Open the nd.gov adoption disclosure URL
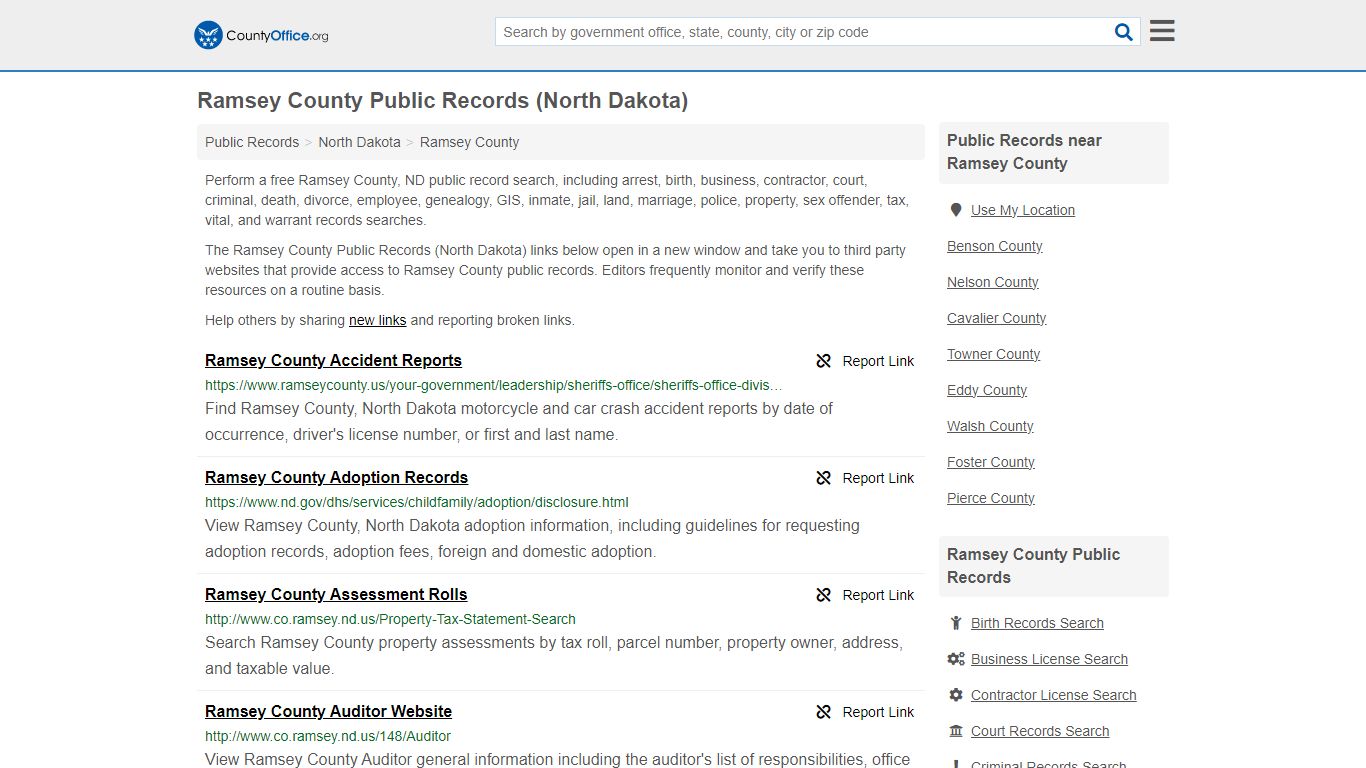Screen dimensions: 1366x768 [417, 502]
